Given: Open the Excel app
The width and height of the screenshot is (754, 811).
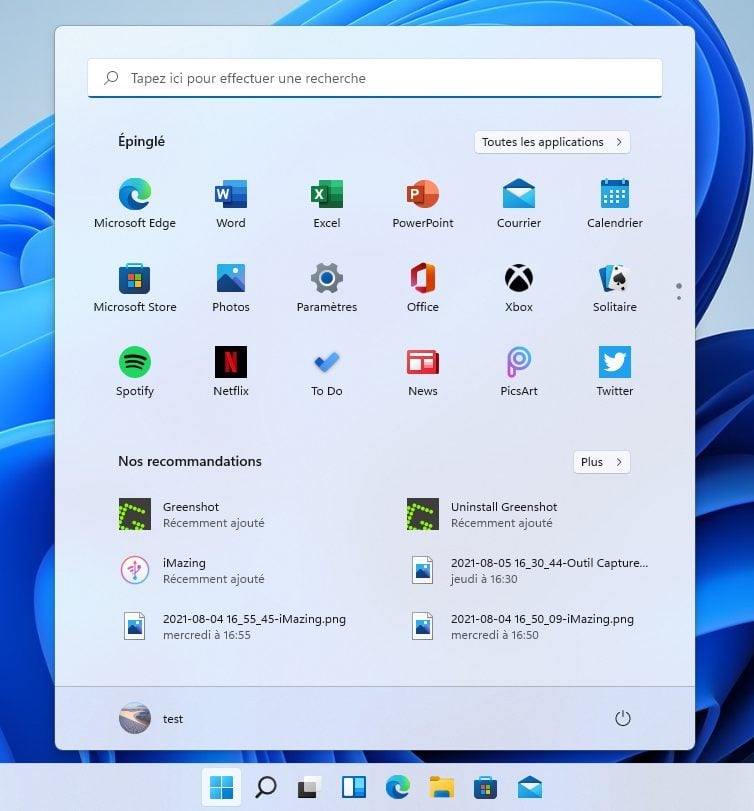Looking at the screenshot, I should click(327, 203).
